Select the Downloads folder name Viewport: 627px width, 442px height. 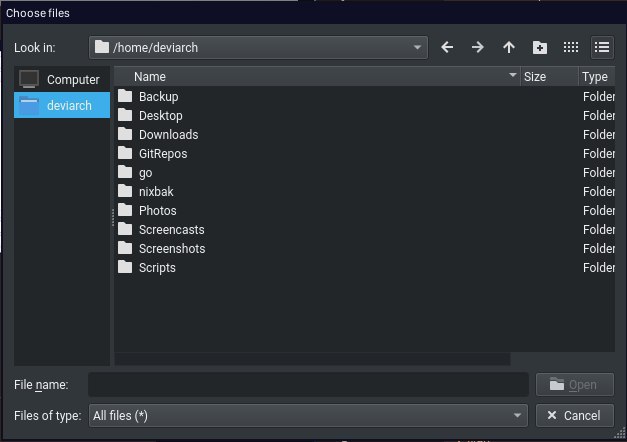pos(168,134)
